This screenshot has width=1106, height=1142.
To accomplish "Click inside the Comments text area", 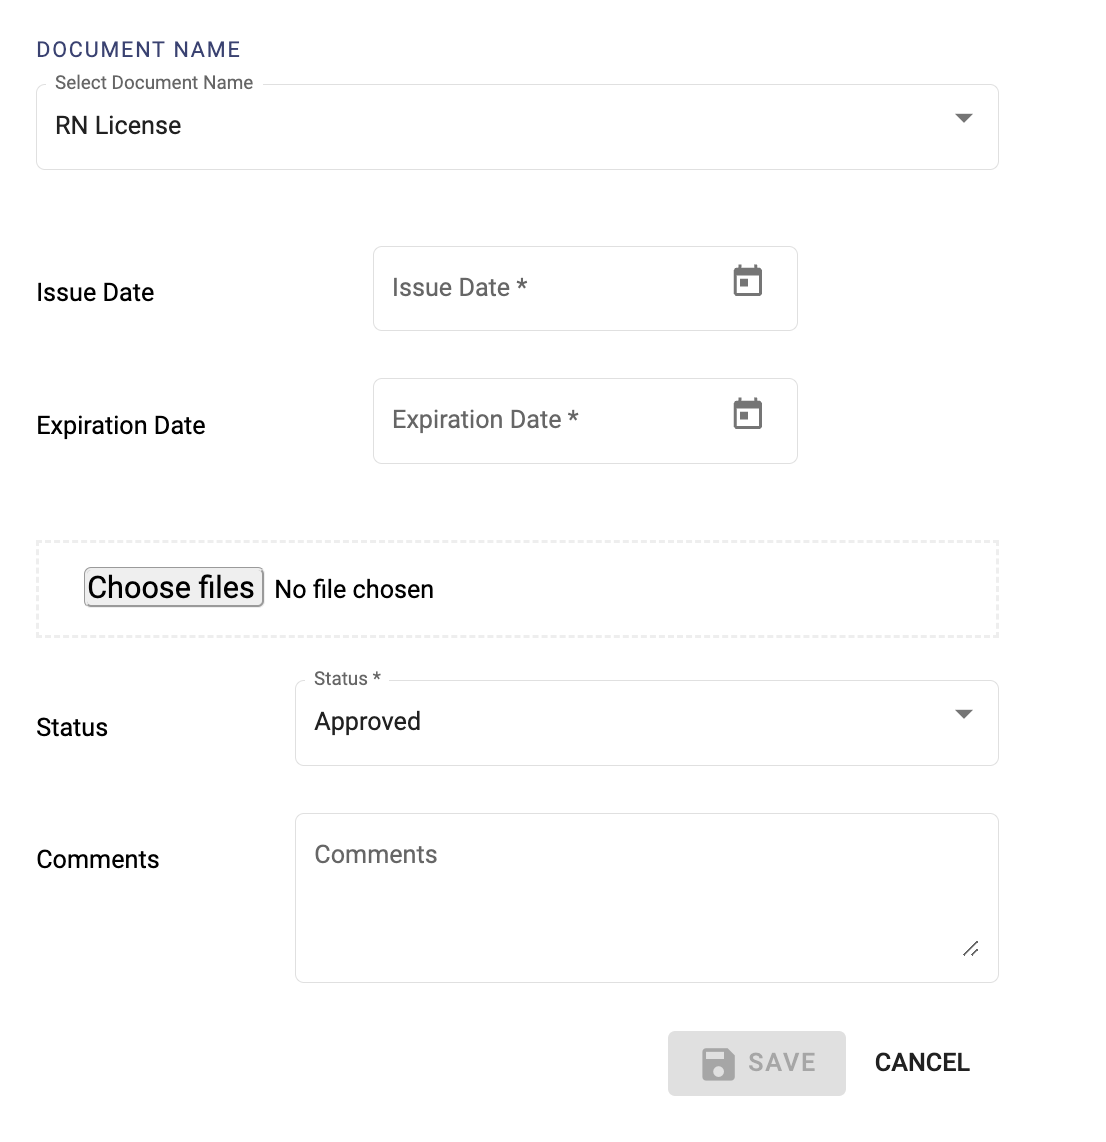I will coord(645,890).
